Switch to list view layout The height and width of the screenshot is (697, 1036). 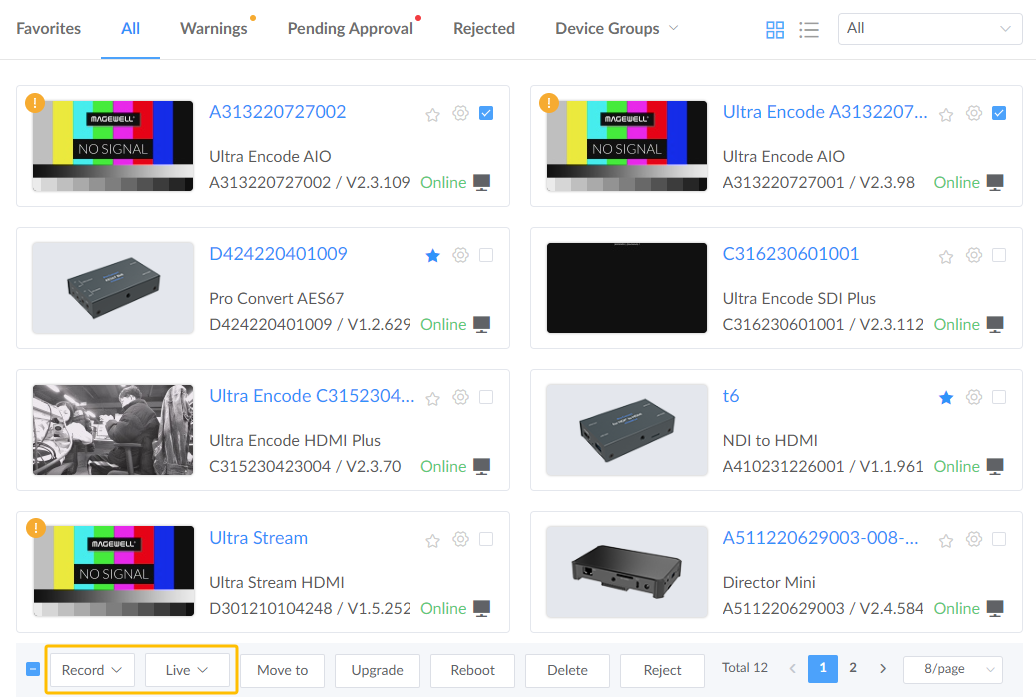(x=809, y=30)
